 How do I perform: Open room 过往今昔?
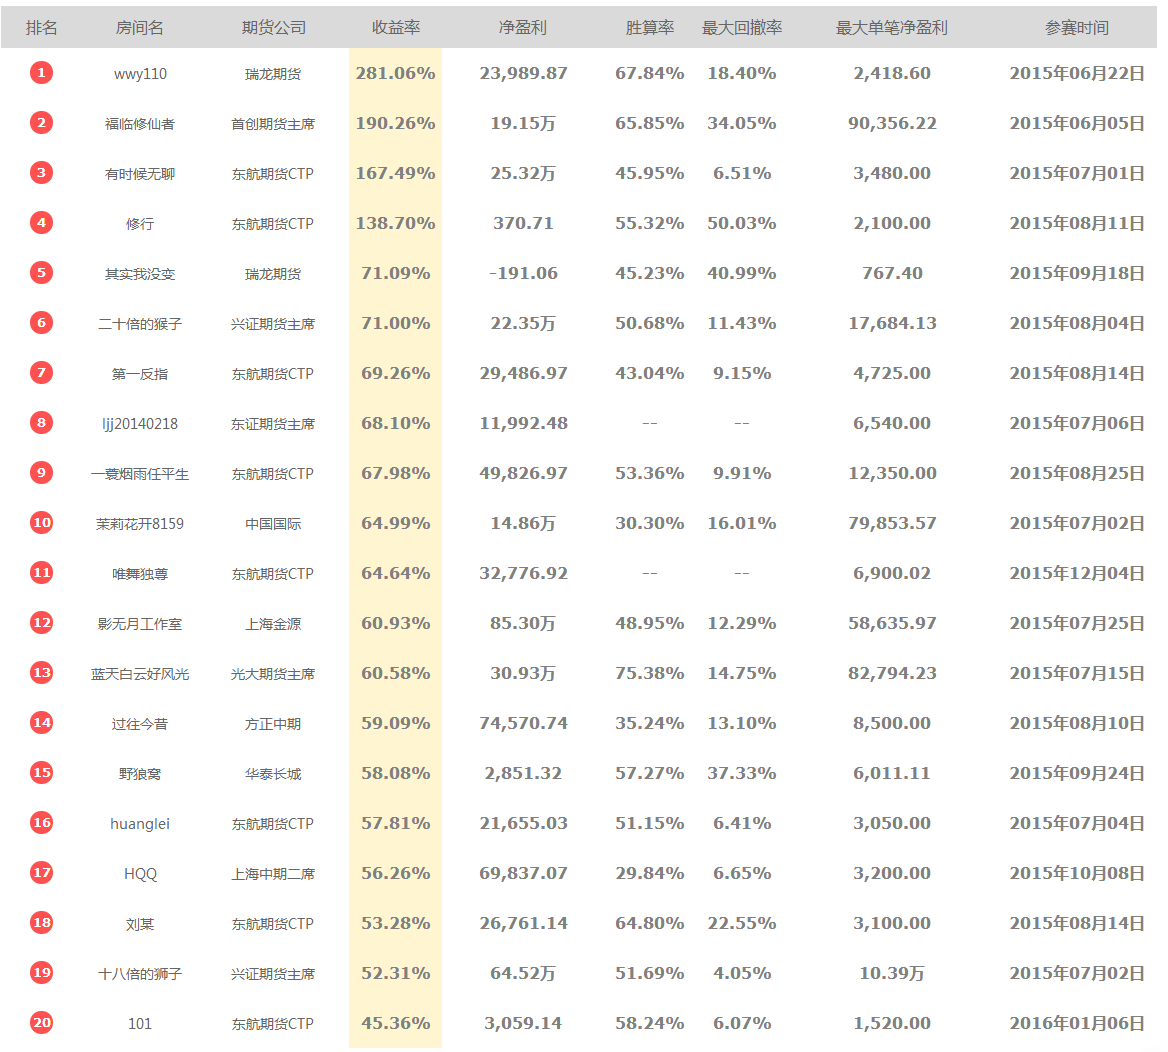tap(140, 723)
